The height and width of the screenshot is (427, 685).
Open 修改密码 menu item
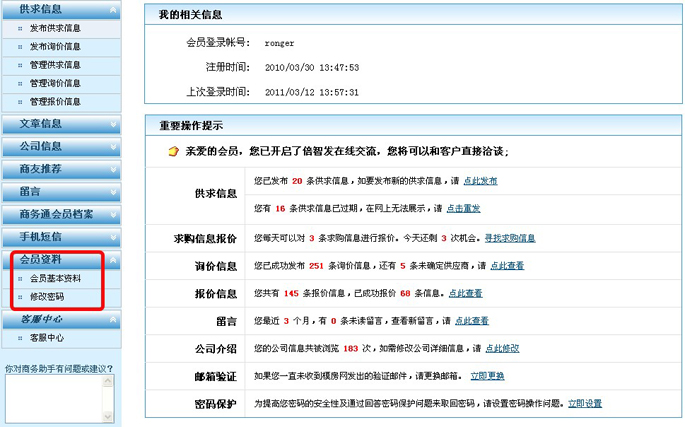pos(46,297)
